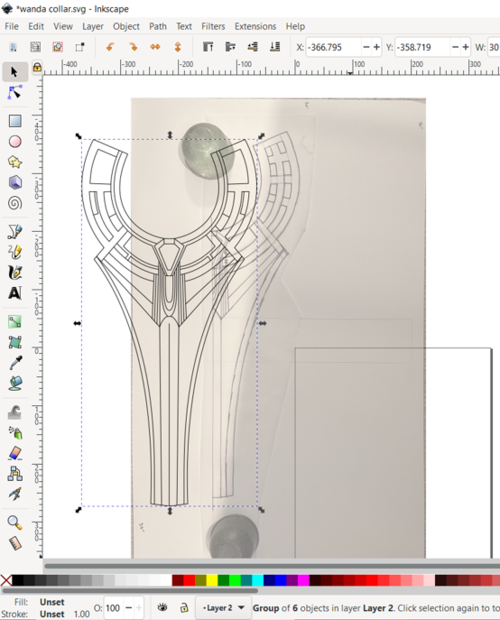Activate the Pencil freehand tool
This screenshot has width=500, height=620.
click(15, 252)
